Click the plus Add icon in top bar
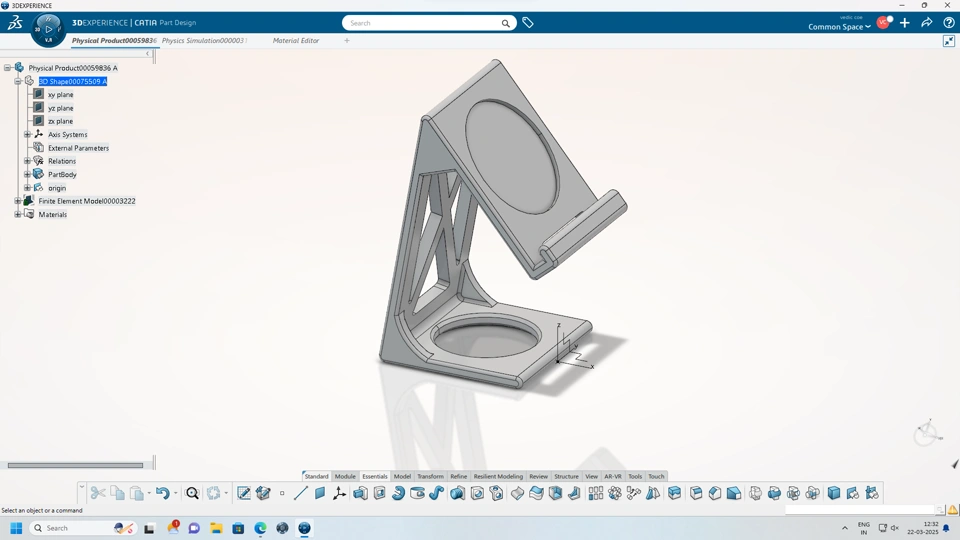The image size is (960, 540). 905,23
